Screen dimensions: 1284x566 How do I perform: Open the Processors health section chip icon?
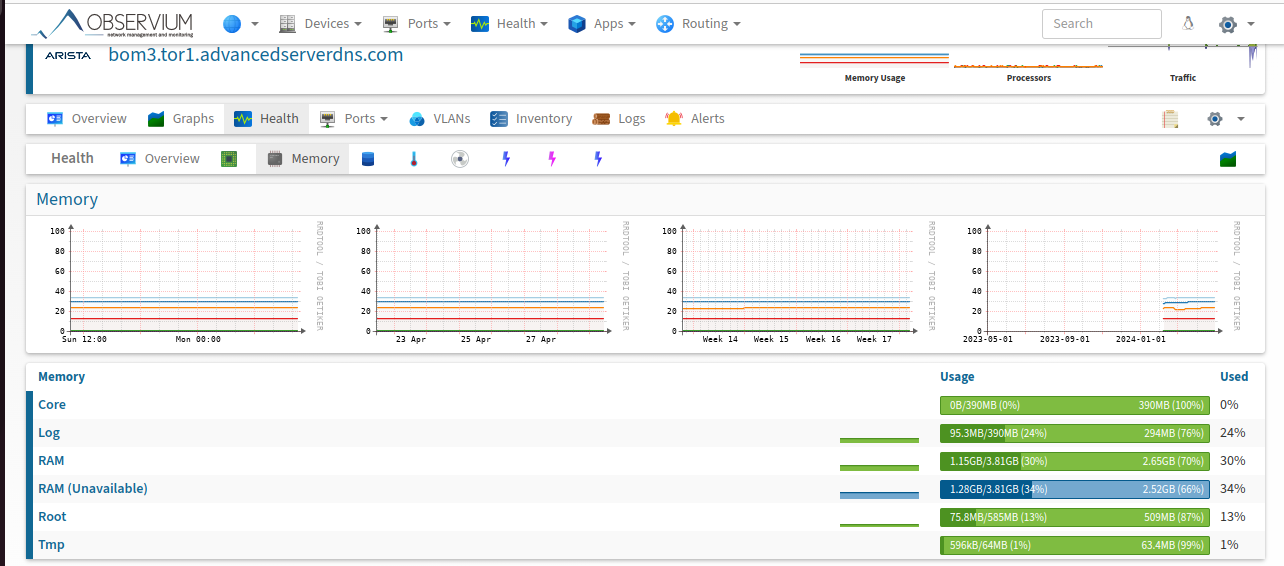[229, 159]
